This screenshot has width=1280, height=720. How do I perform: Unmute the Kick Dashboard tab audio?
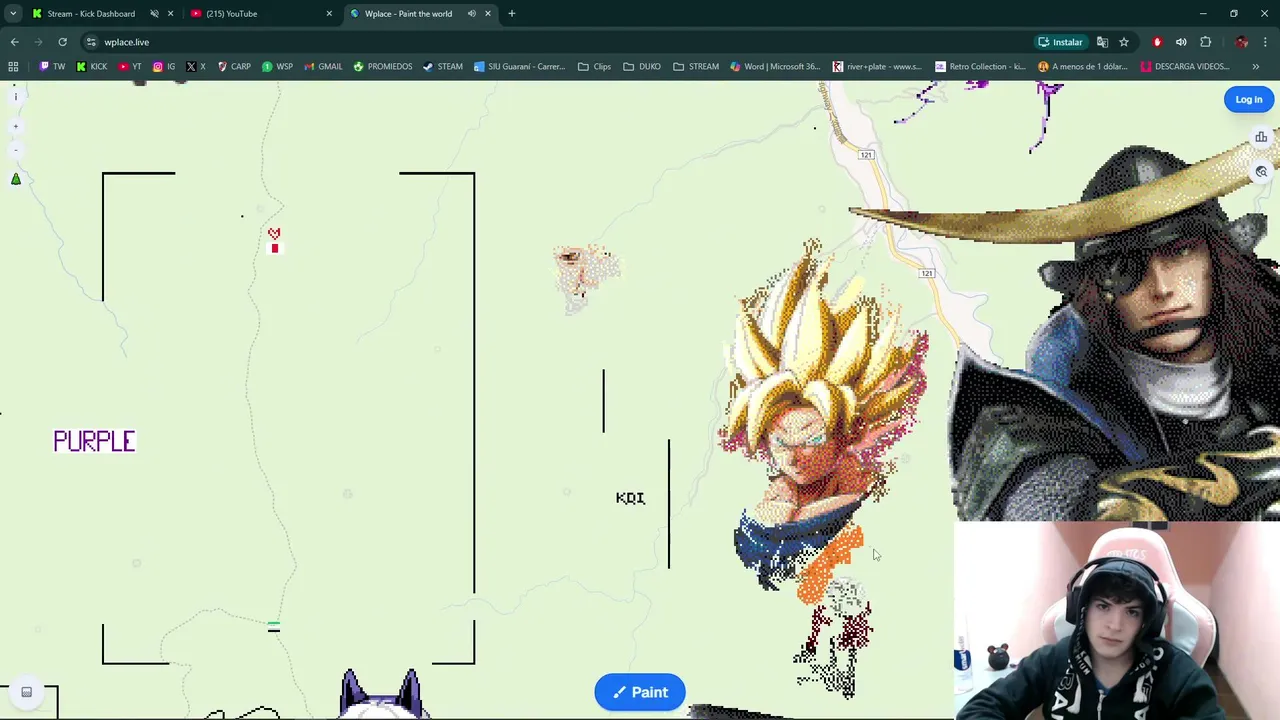tap(154, 13)
